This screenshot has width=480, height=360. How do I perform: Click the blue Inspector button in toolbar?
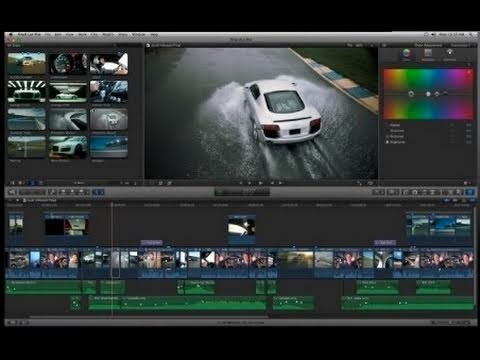click(470, 192)
